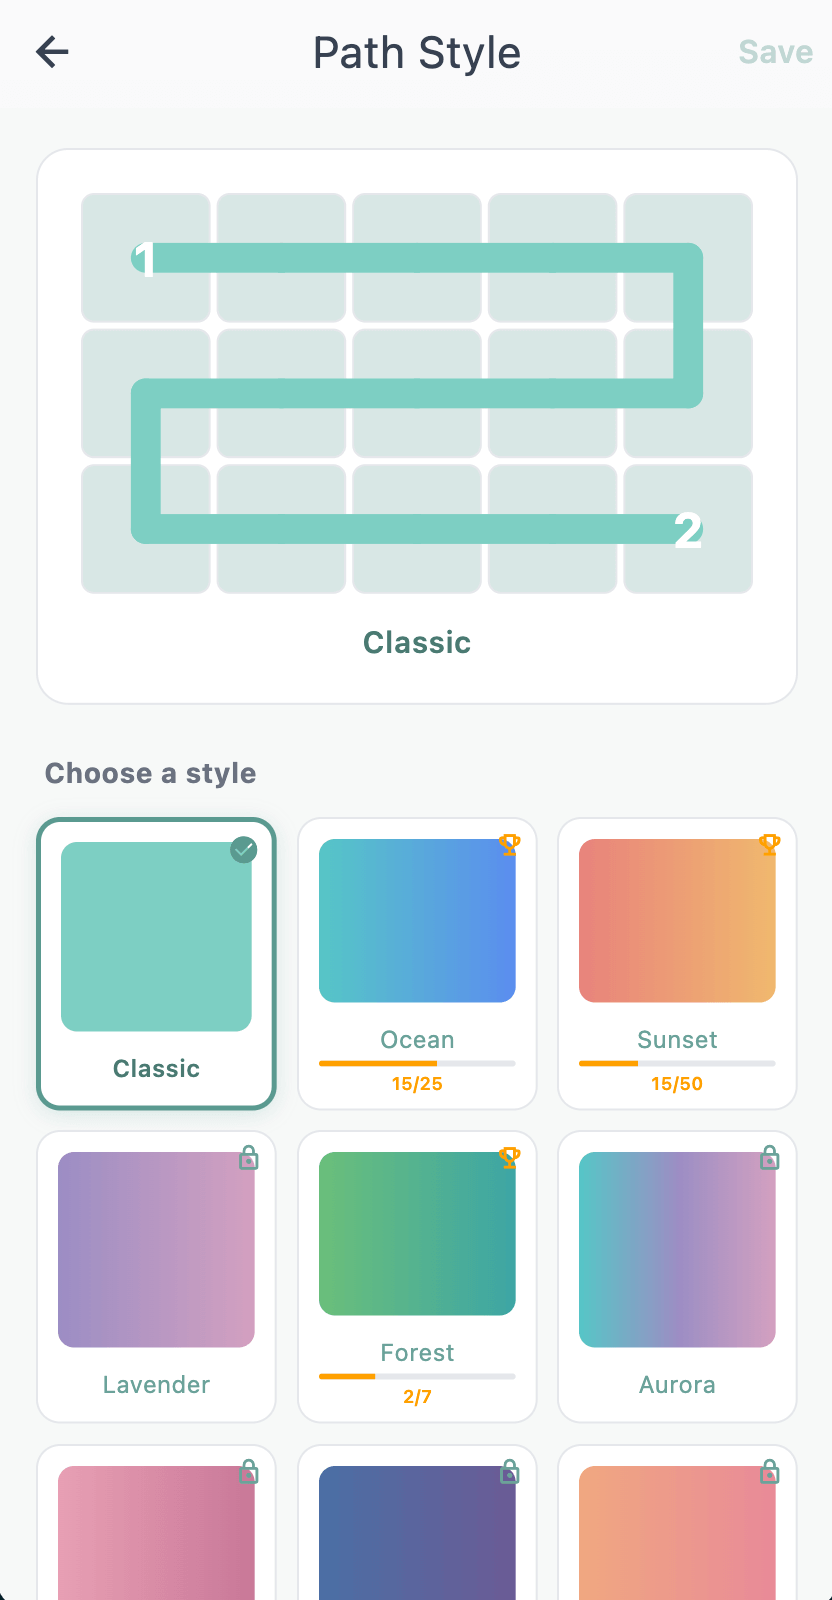Click the trophy icon on Forest
832x1600 pixels.
tap(509, 1158)
